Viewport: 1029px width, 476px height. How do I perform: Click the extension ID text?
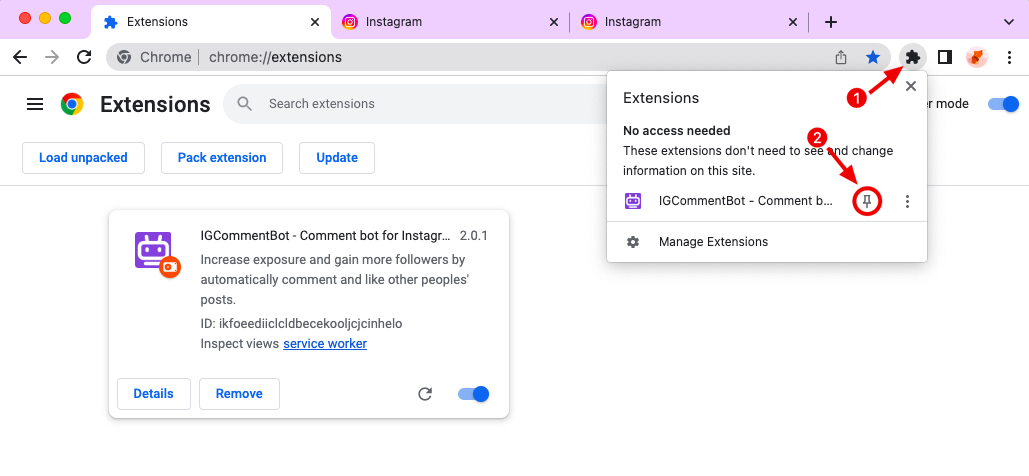tap(301, 323)
